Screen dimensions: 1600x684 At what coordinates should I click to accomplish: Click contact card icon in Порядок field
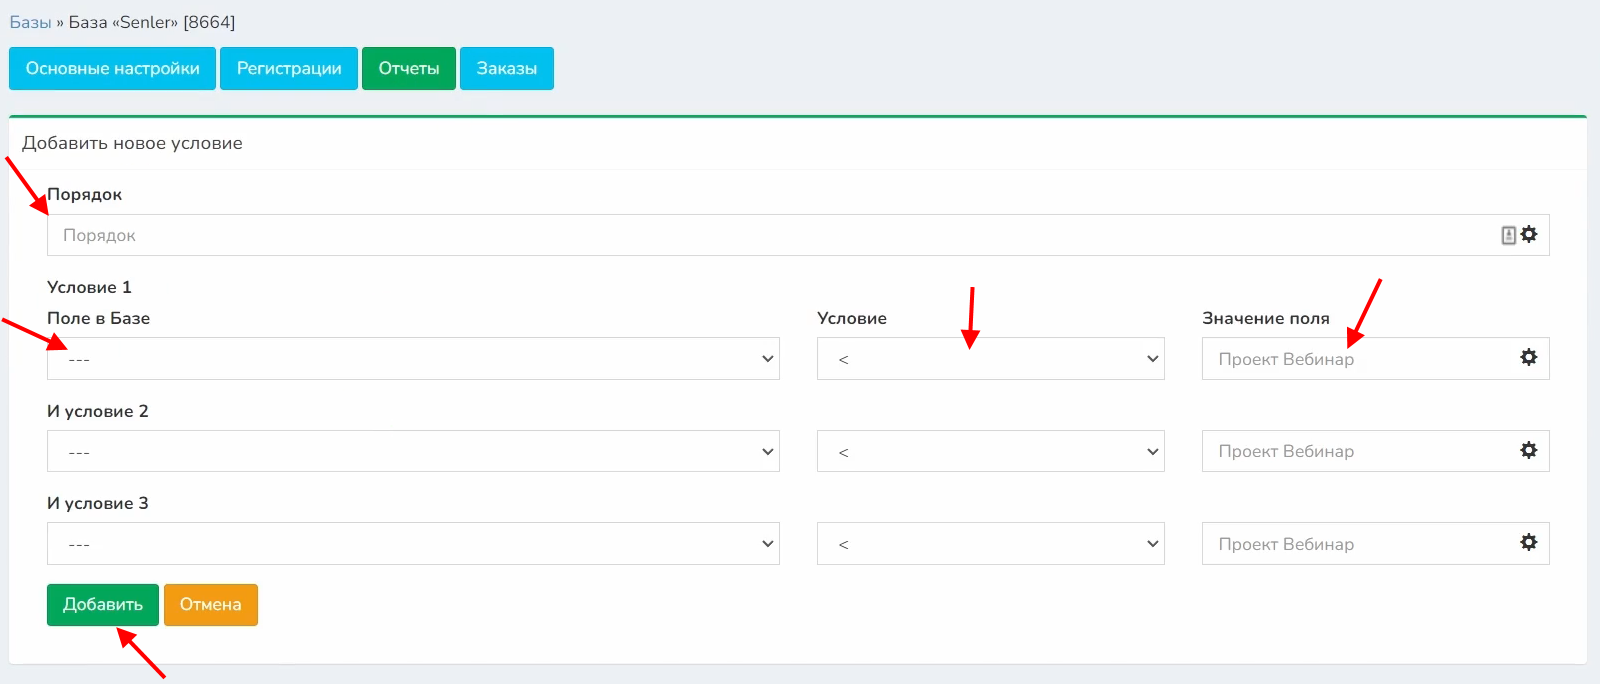coord(1508,235)
